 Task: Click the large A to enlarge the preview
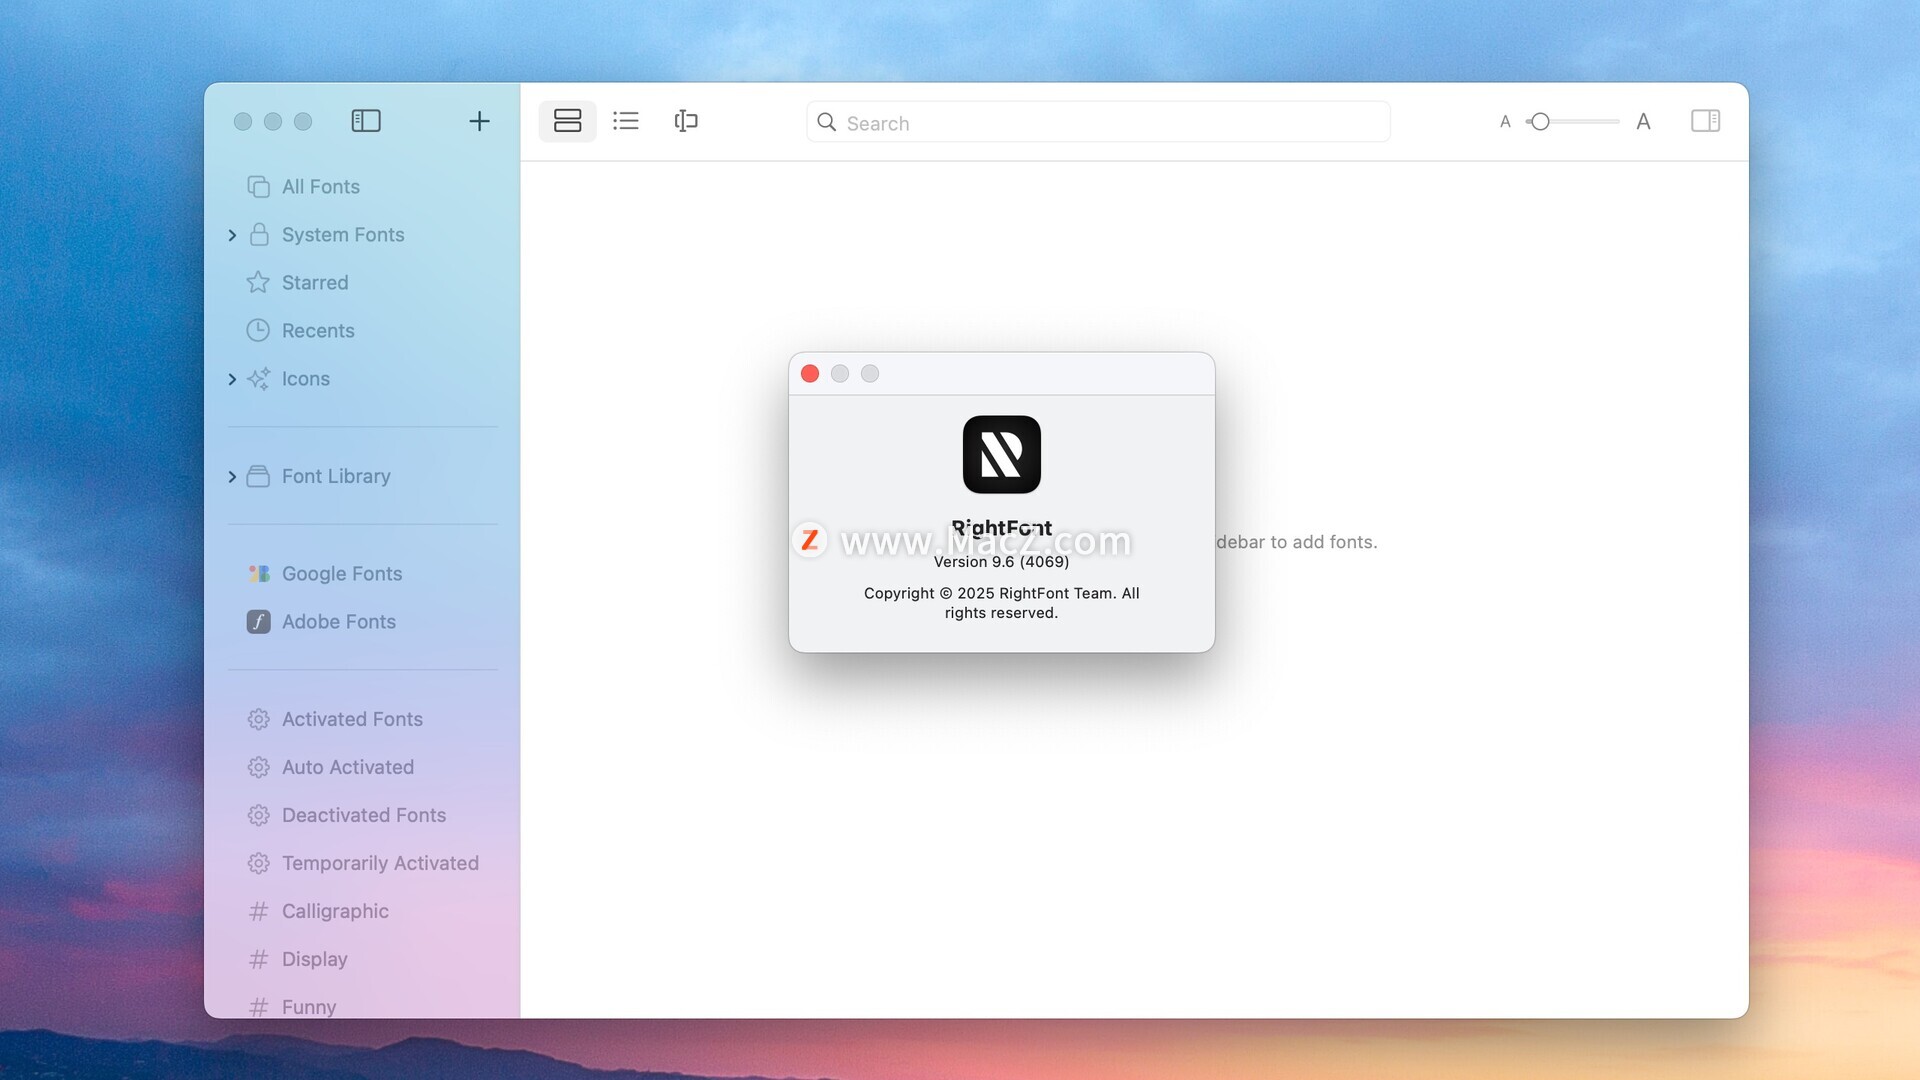[x=1643, y=122]
